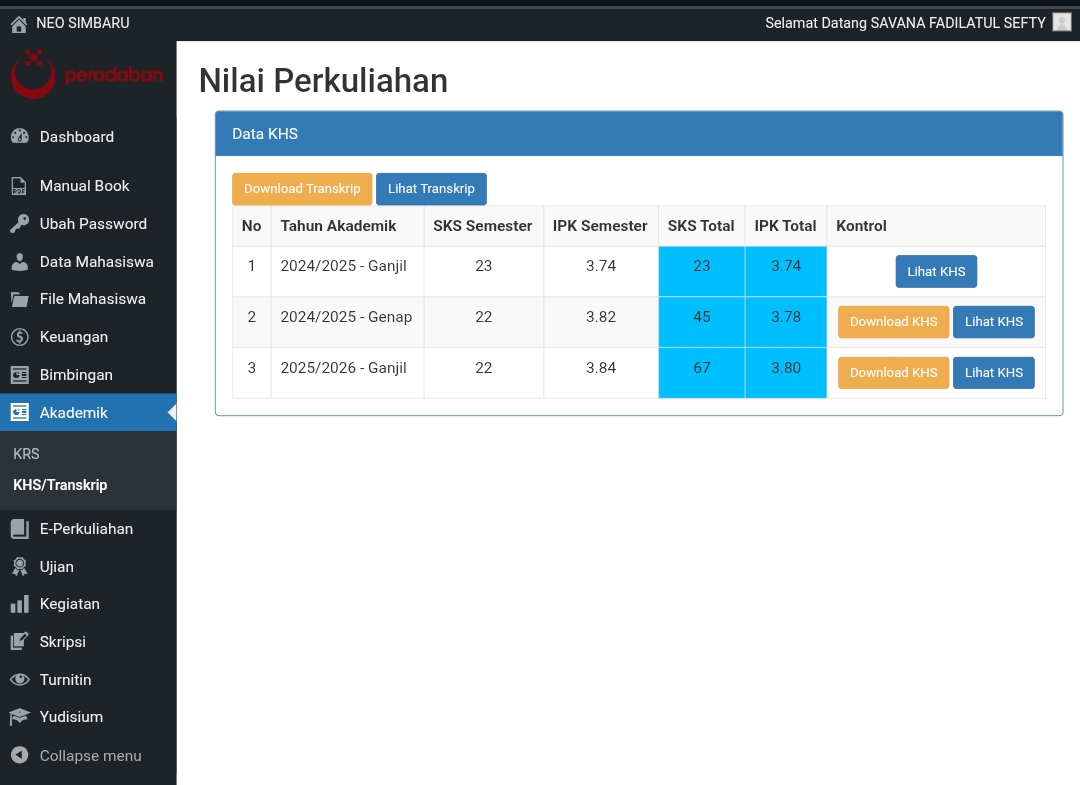Click the E-Perkuliahan book icon

click(20, 529)
